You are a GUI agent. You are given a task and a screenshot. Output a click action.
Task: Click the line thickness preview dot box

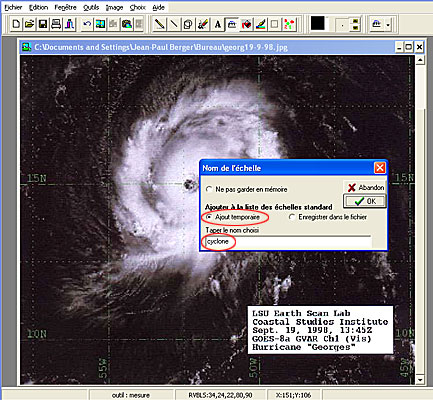click(342, 25)
